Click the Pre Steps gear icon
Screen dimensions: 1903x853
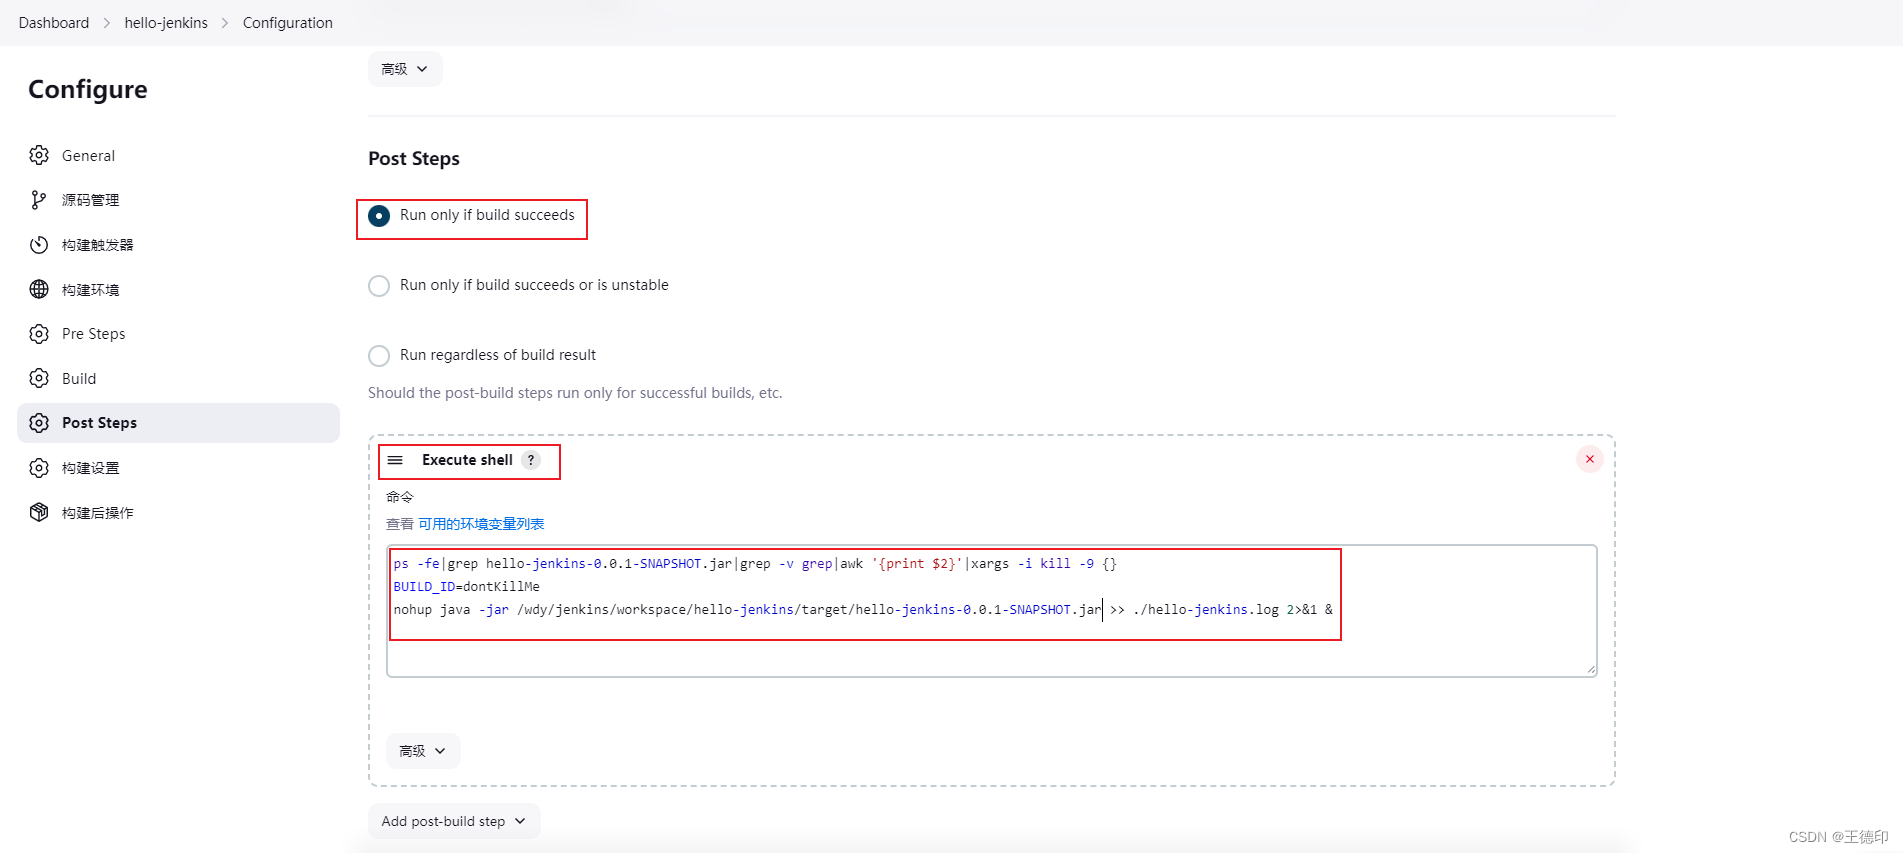[x=39, y=334]
